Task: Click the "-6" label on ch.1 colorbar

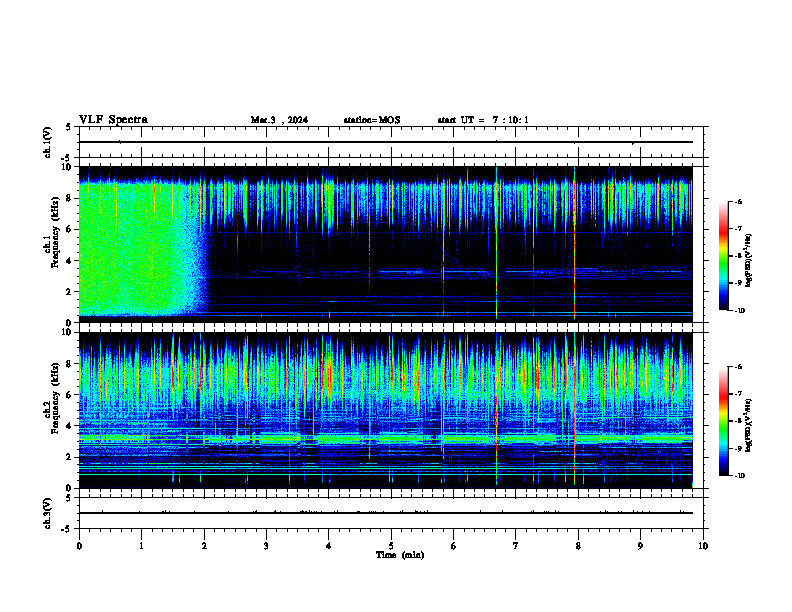Action: pos(738,202)
